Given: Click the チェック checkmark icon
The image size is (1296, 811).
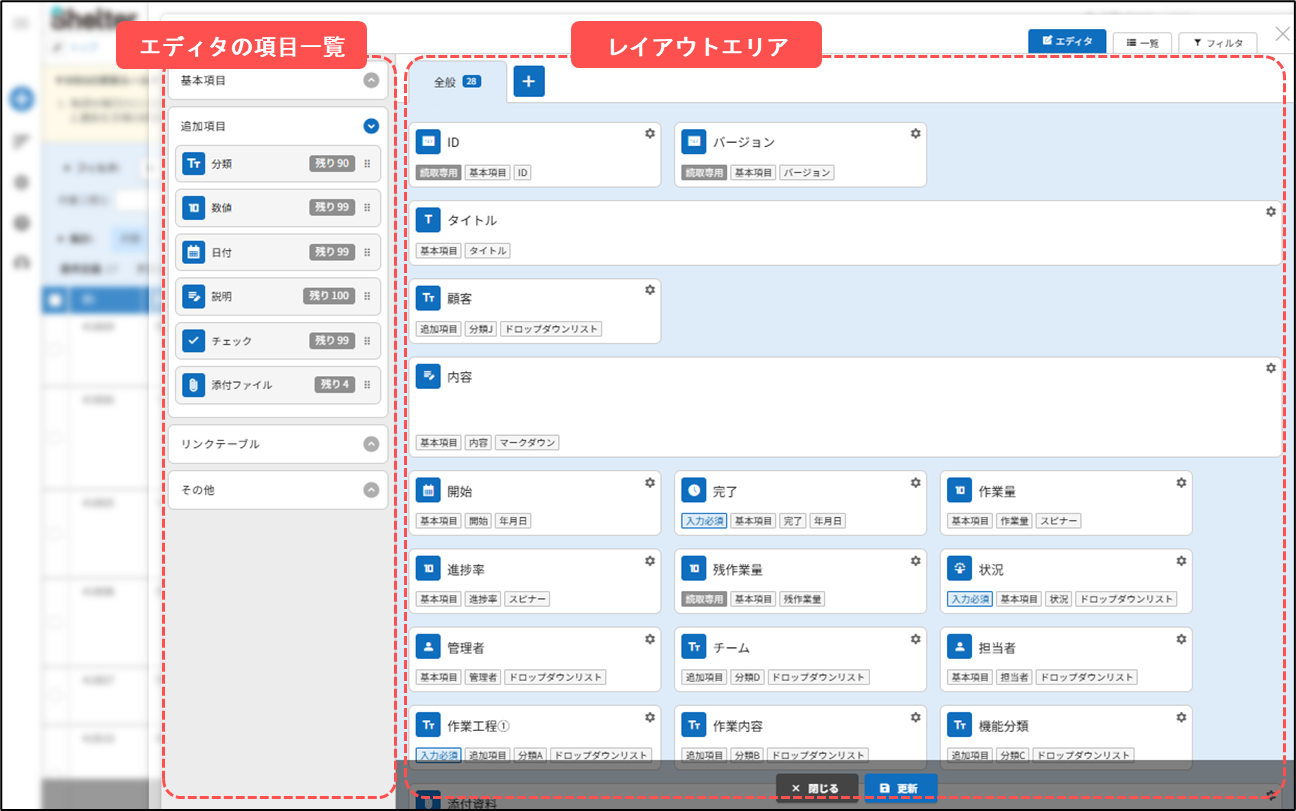Looking at the screenshot, I should (x=194, y=341).
